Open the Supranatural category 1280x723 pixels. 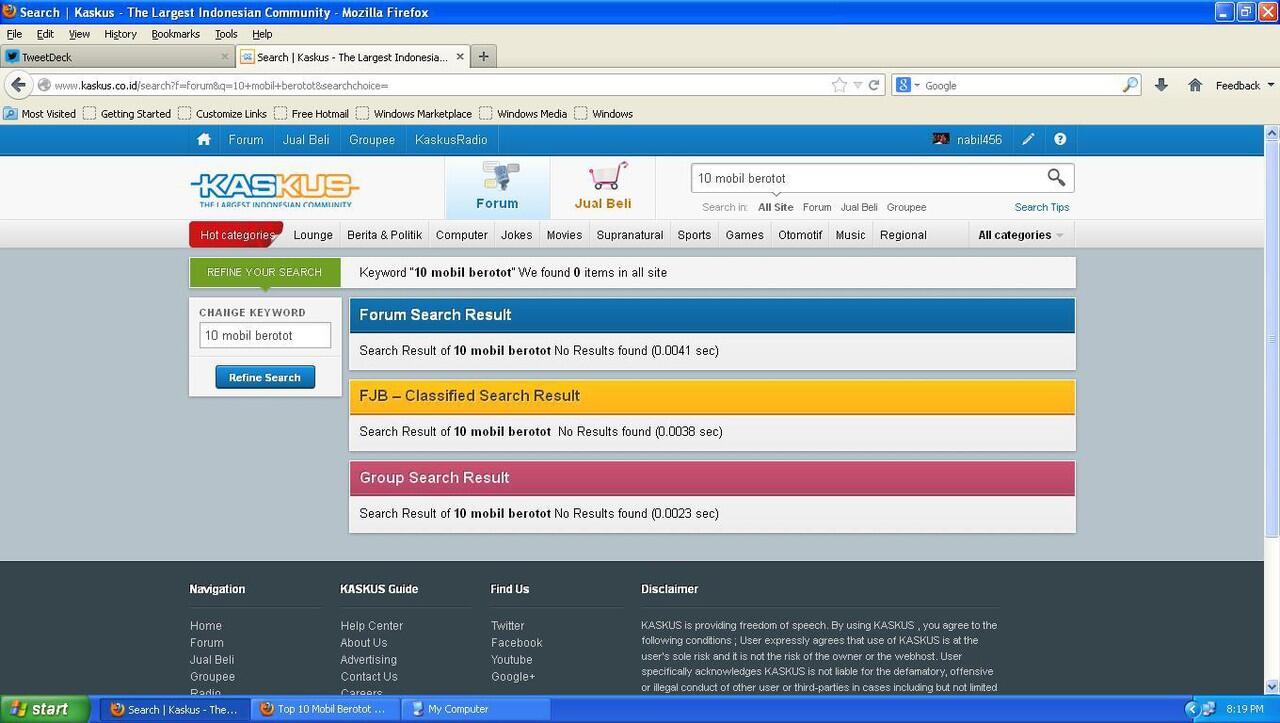pos(630,235)
